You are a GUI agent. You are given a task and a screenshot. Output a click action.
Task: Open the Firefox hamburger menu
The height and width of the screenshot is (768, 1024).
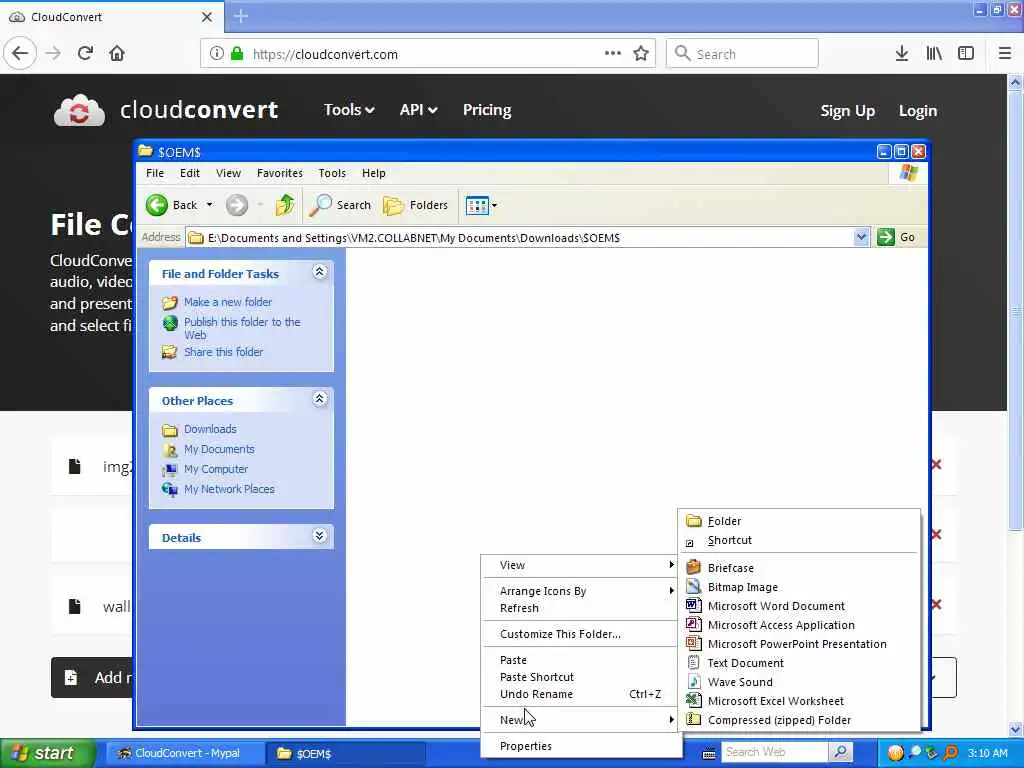(1005, 54)
